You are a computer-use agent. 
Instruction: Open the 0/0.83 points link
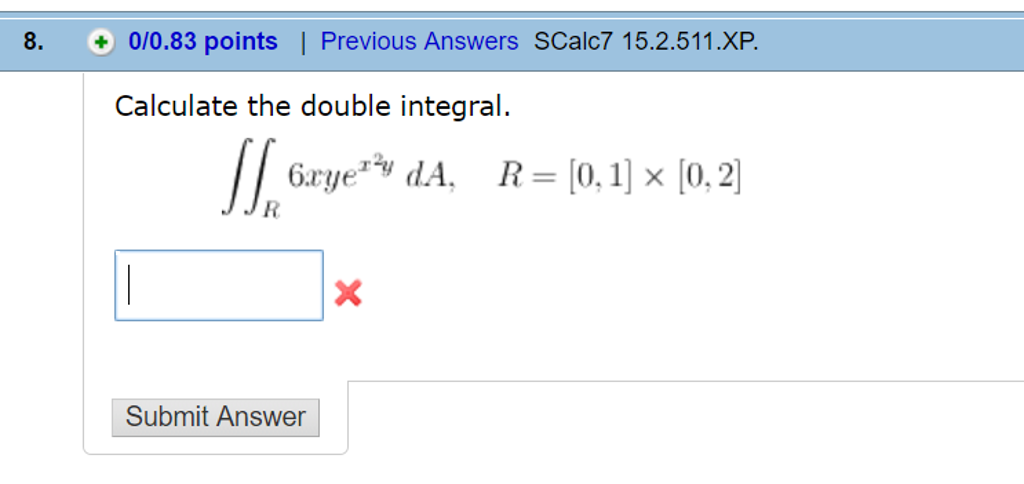click(x=203, y=42)
